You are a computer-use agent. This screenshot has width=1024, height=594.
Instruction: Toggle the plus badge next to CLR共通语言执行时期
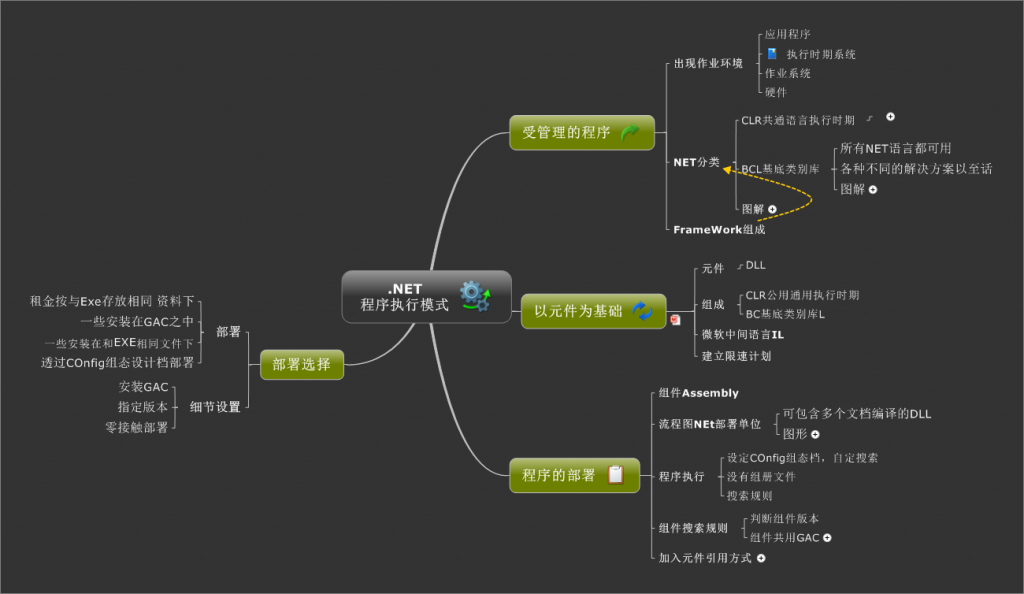click(x=890, y=117)
